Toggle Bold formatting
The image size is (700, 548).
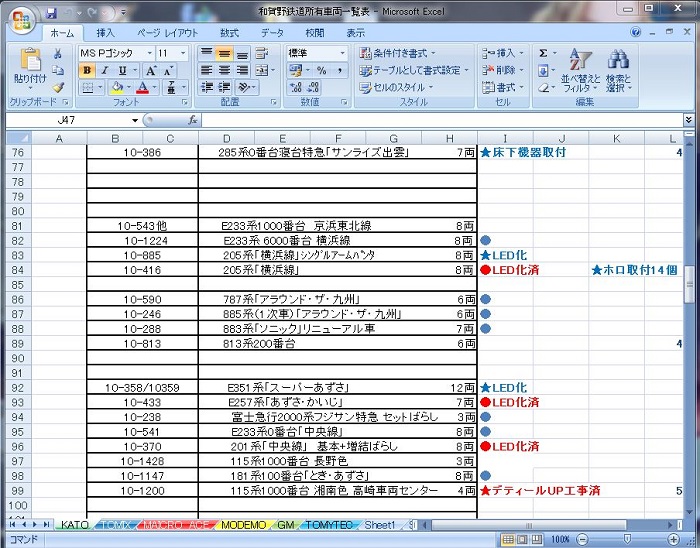[87, 71]
